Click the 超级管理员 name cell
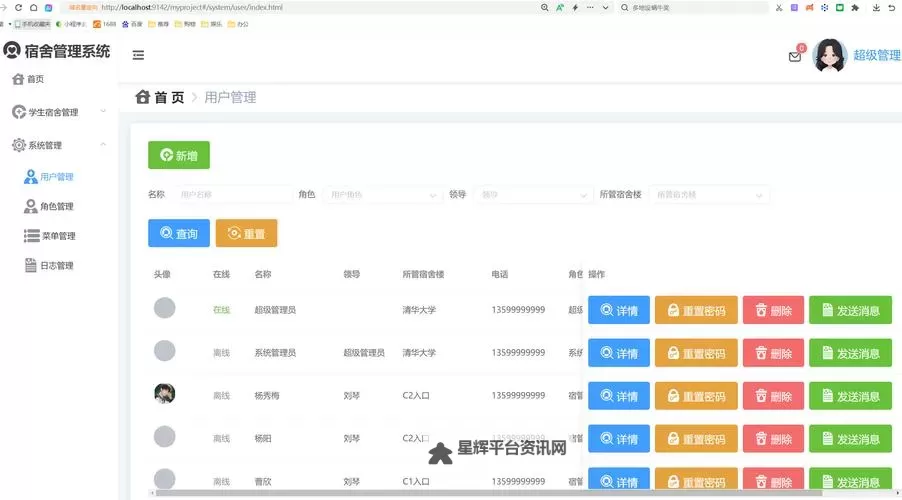This screenshot has height=500, width=902. pyautogui.click(x=275, y=310)
